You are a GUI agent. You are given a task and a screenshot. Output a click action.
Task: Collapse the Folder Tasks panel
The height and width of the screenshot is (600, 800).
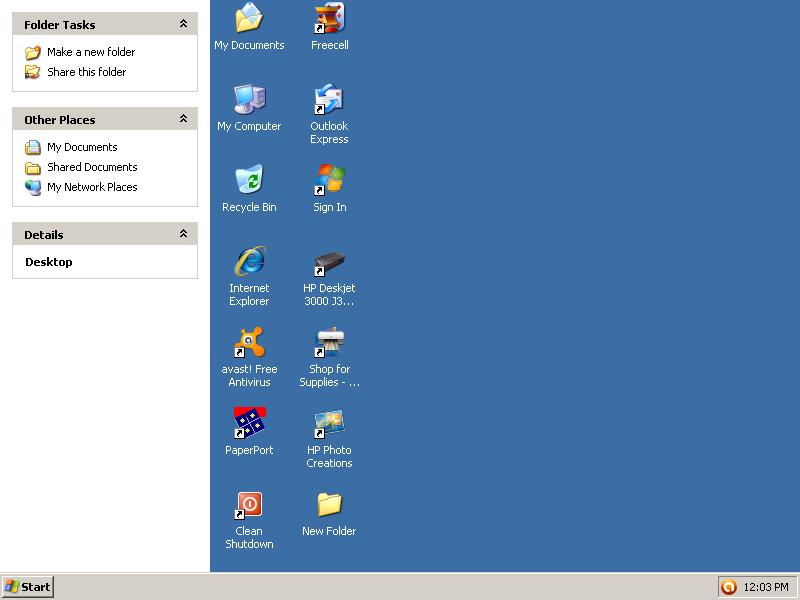183,23
